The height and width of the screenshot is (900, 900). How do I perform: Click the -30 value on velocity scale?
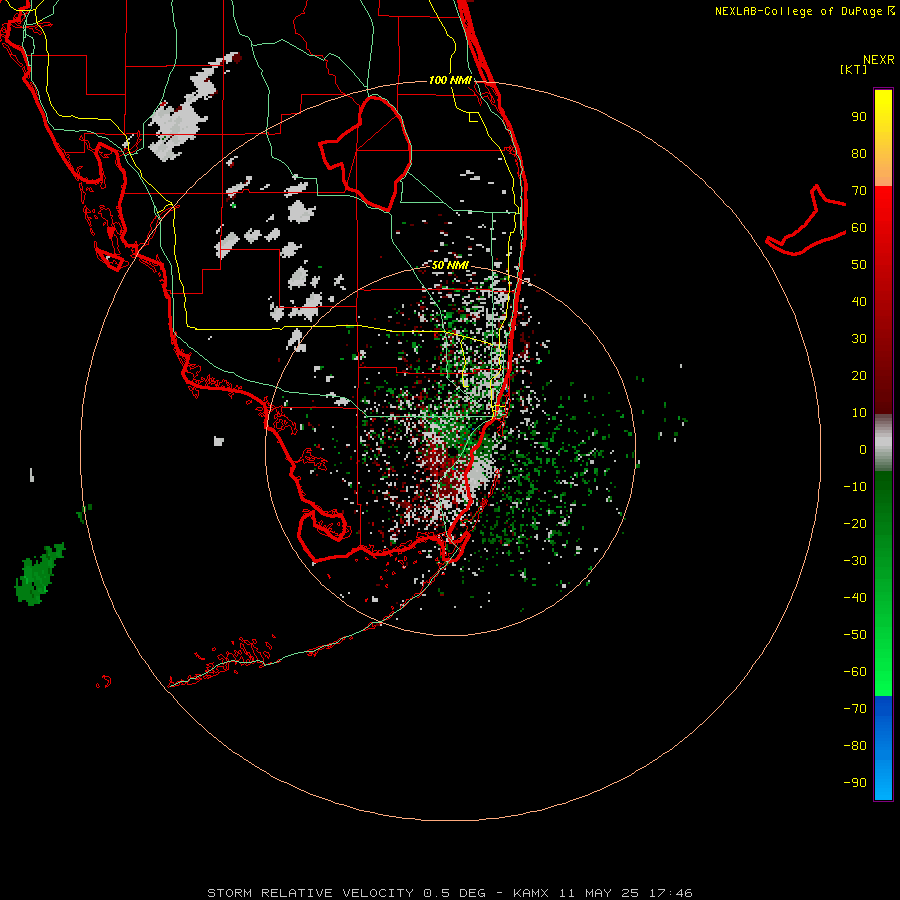(855, 561)
